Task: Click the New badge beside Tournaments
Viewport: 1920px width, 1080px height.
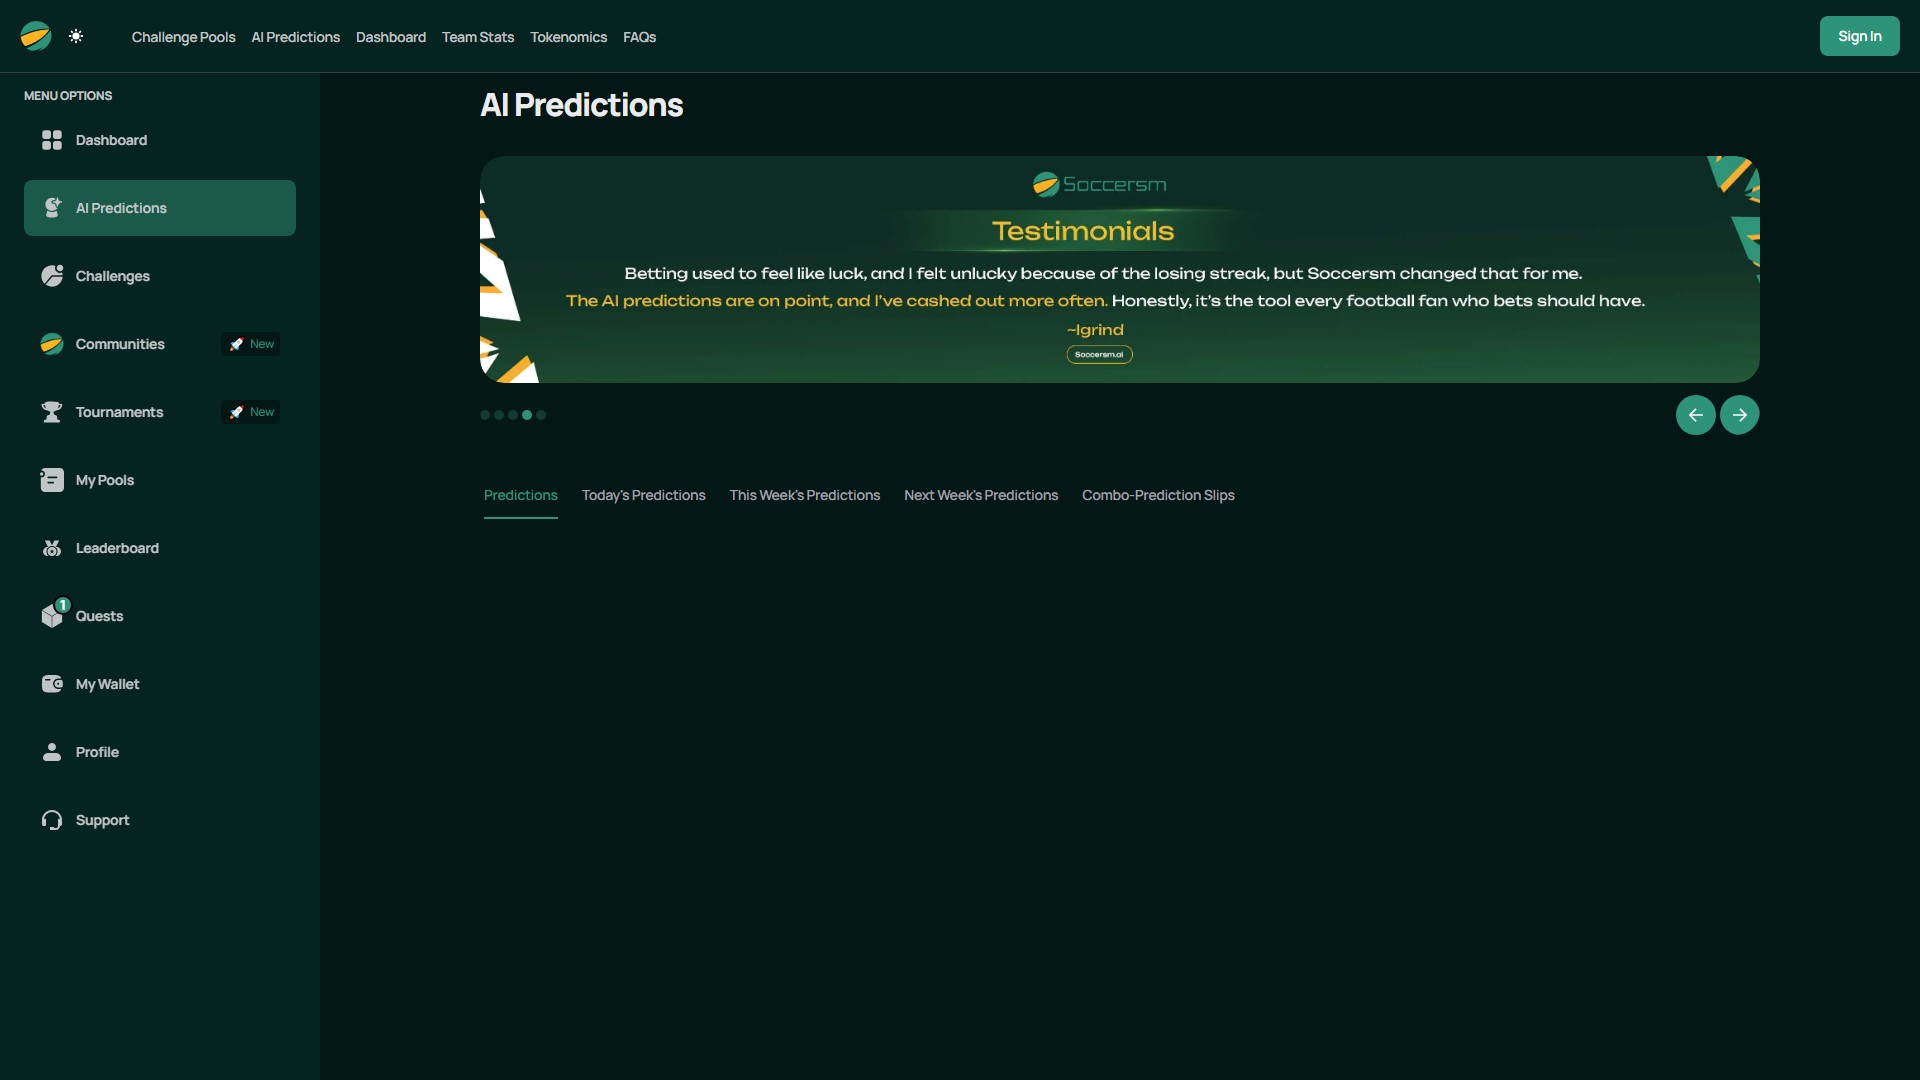Action: pos(249,411)
